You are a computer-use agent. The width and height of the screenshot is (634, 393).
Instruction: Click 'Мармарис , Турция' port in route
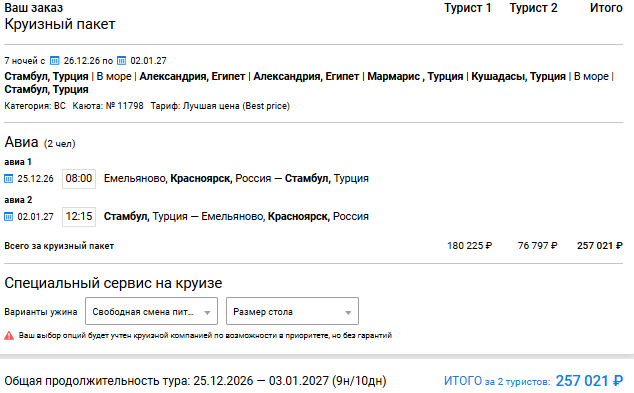pyautogui.click(x=415, y=76)
